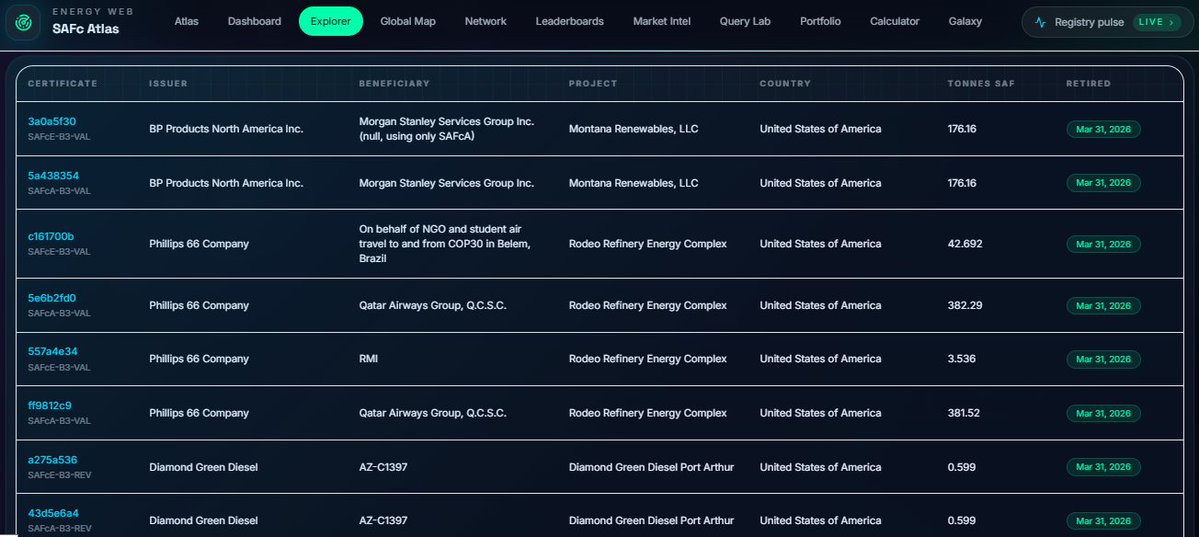Click Rodeo Refinery project in row 557a4e34
The image size is (1199, 537).
(648, 359)
